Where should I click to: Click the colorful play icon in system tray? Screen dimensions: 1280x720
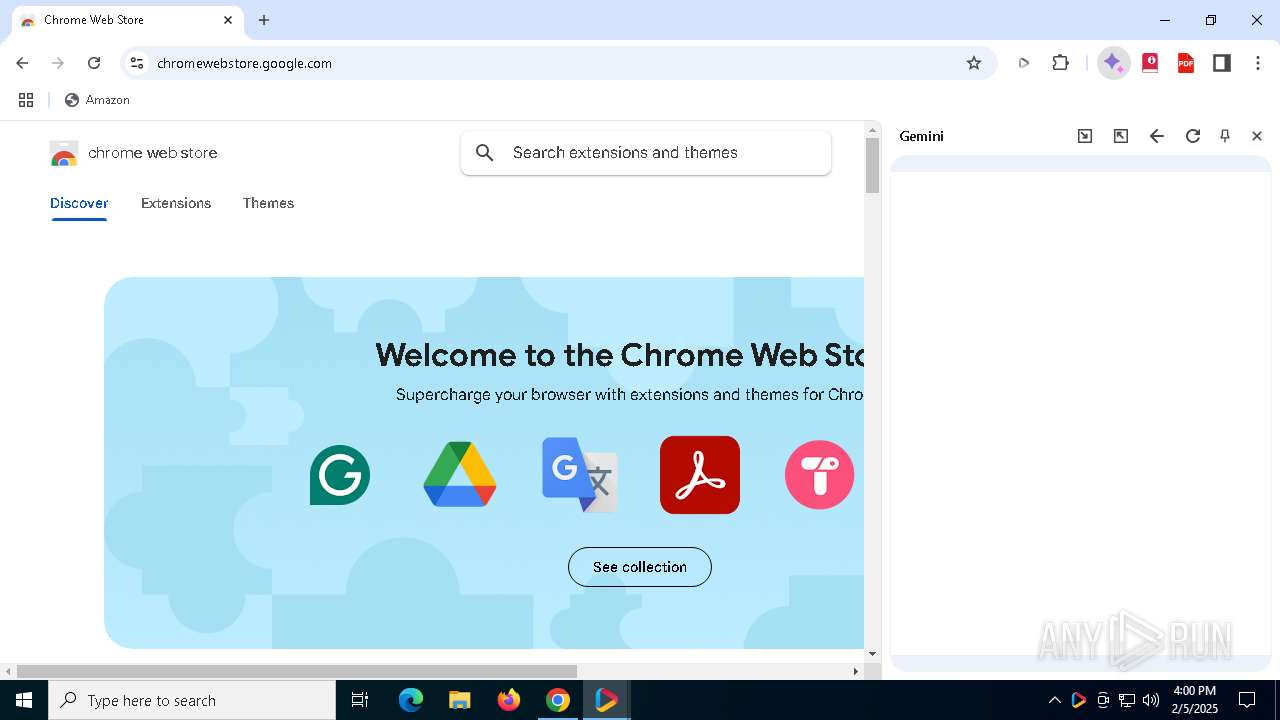1078,700
